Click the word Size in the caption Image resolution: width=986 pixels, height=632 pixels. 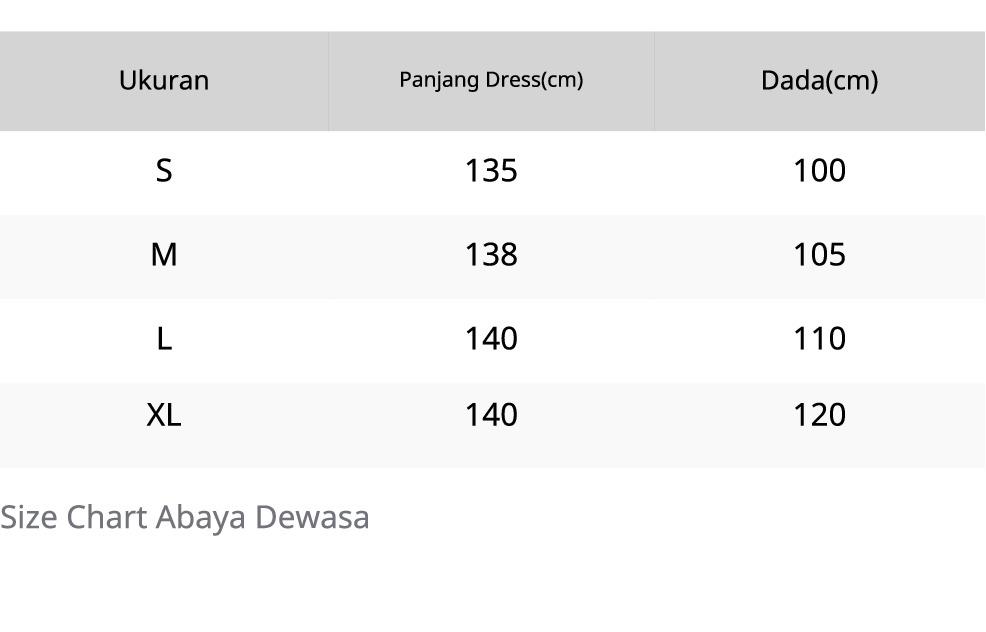(x=29, y=517)
